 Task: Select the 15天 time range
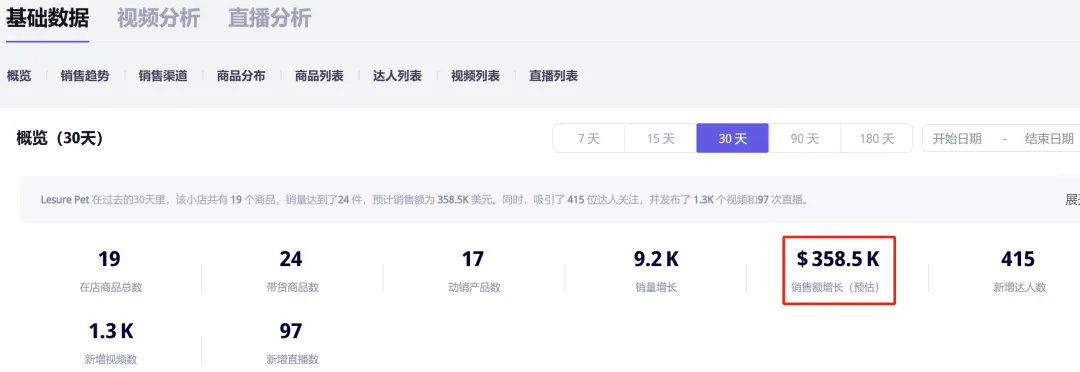pyautogui.click(x=661, y=138)
